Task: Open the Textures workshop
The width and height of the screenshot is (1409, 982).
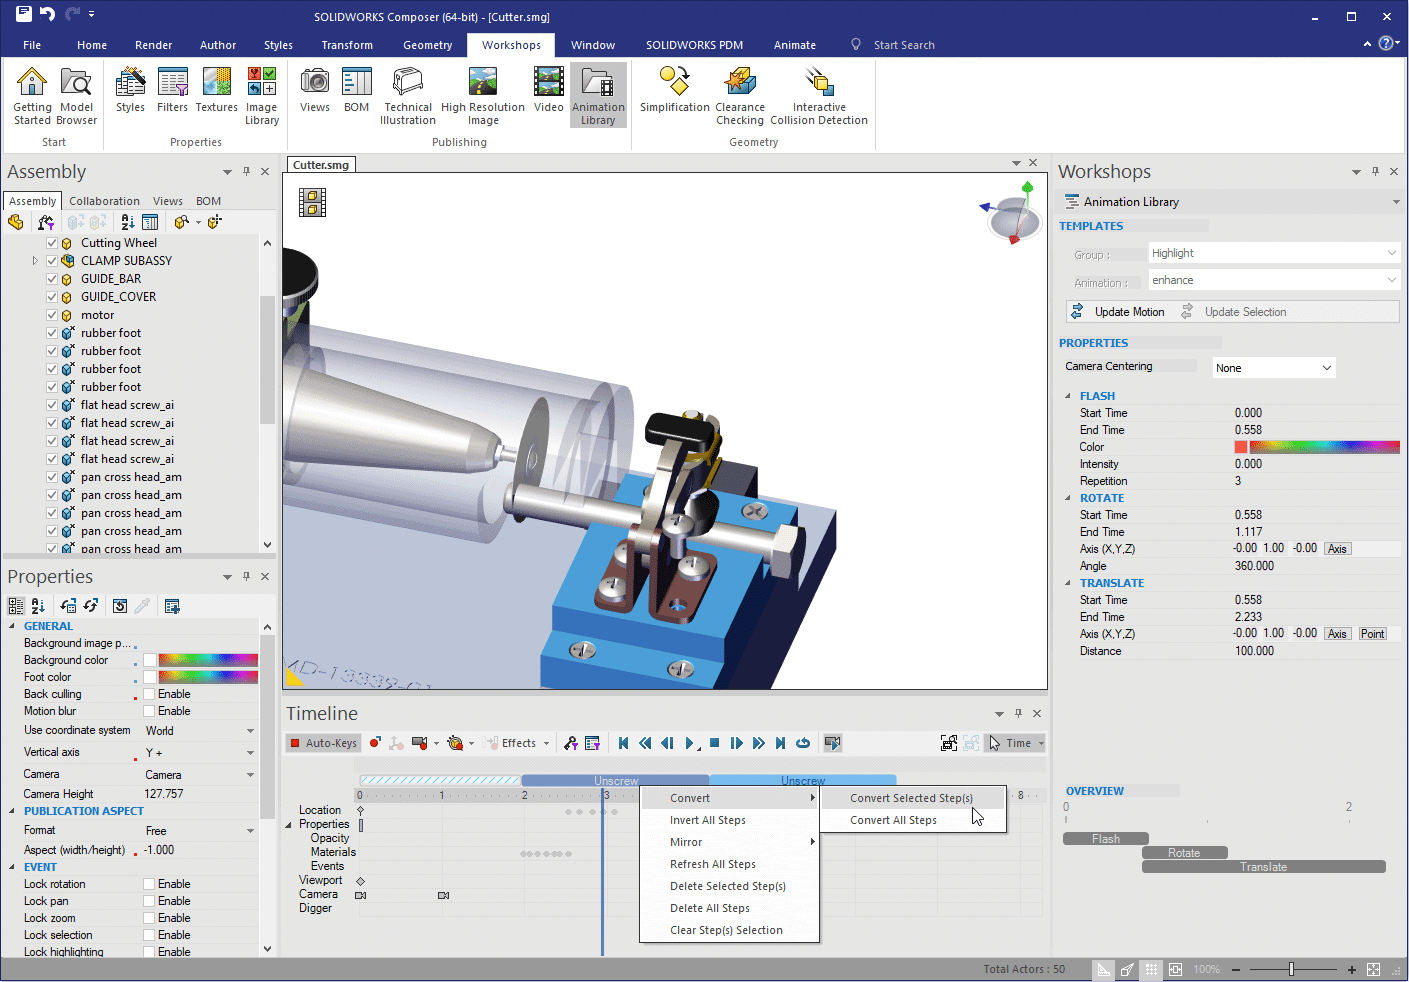Action: (216, 90)
